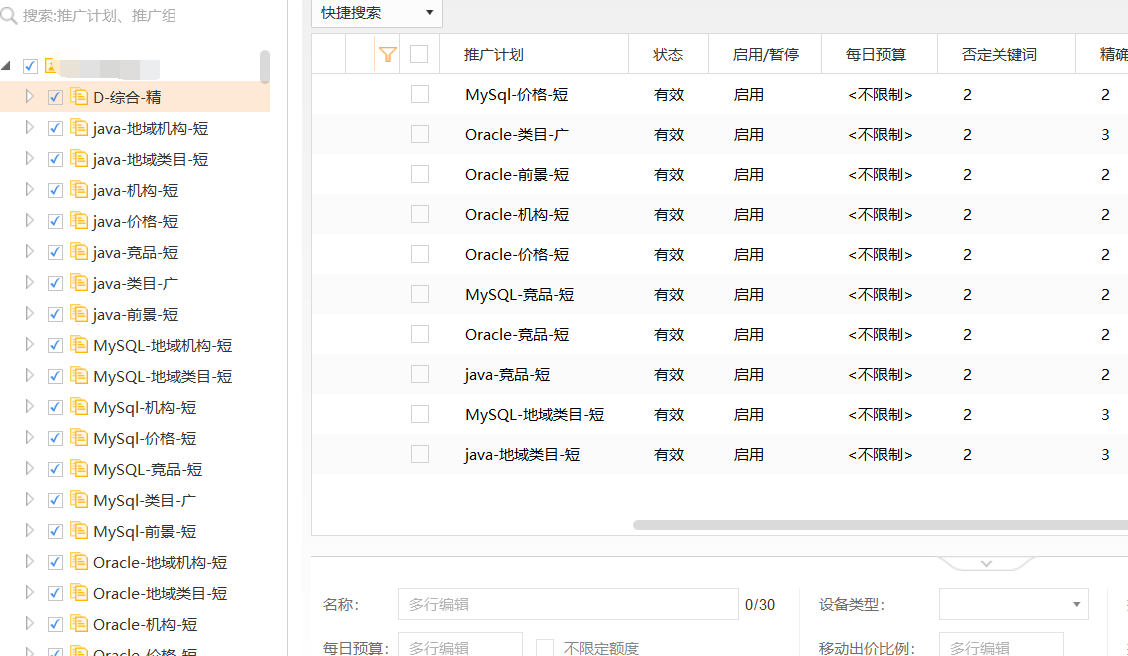
Task: Expand the java-机构-短 tree node
Action: click(x=29, y=188)
